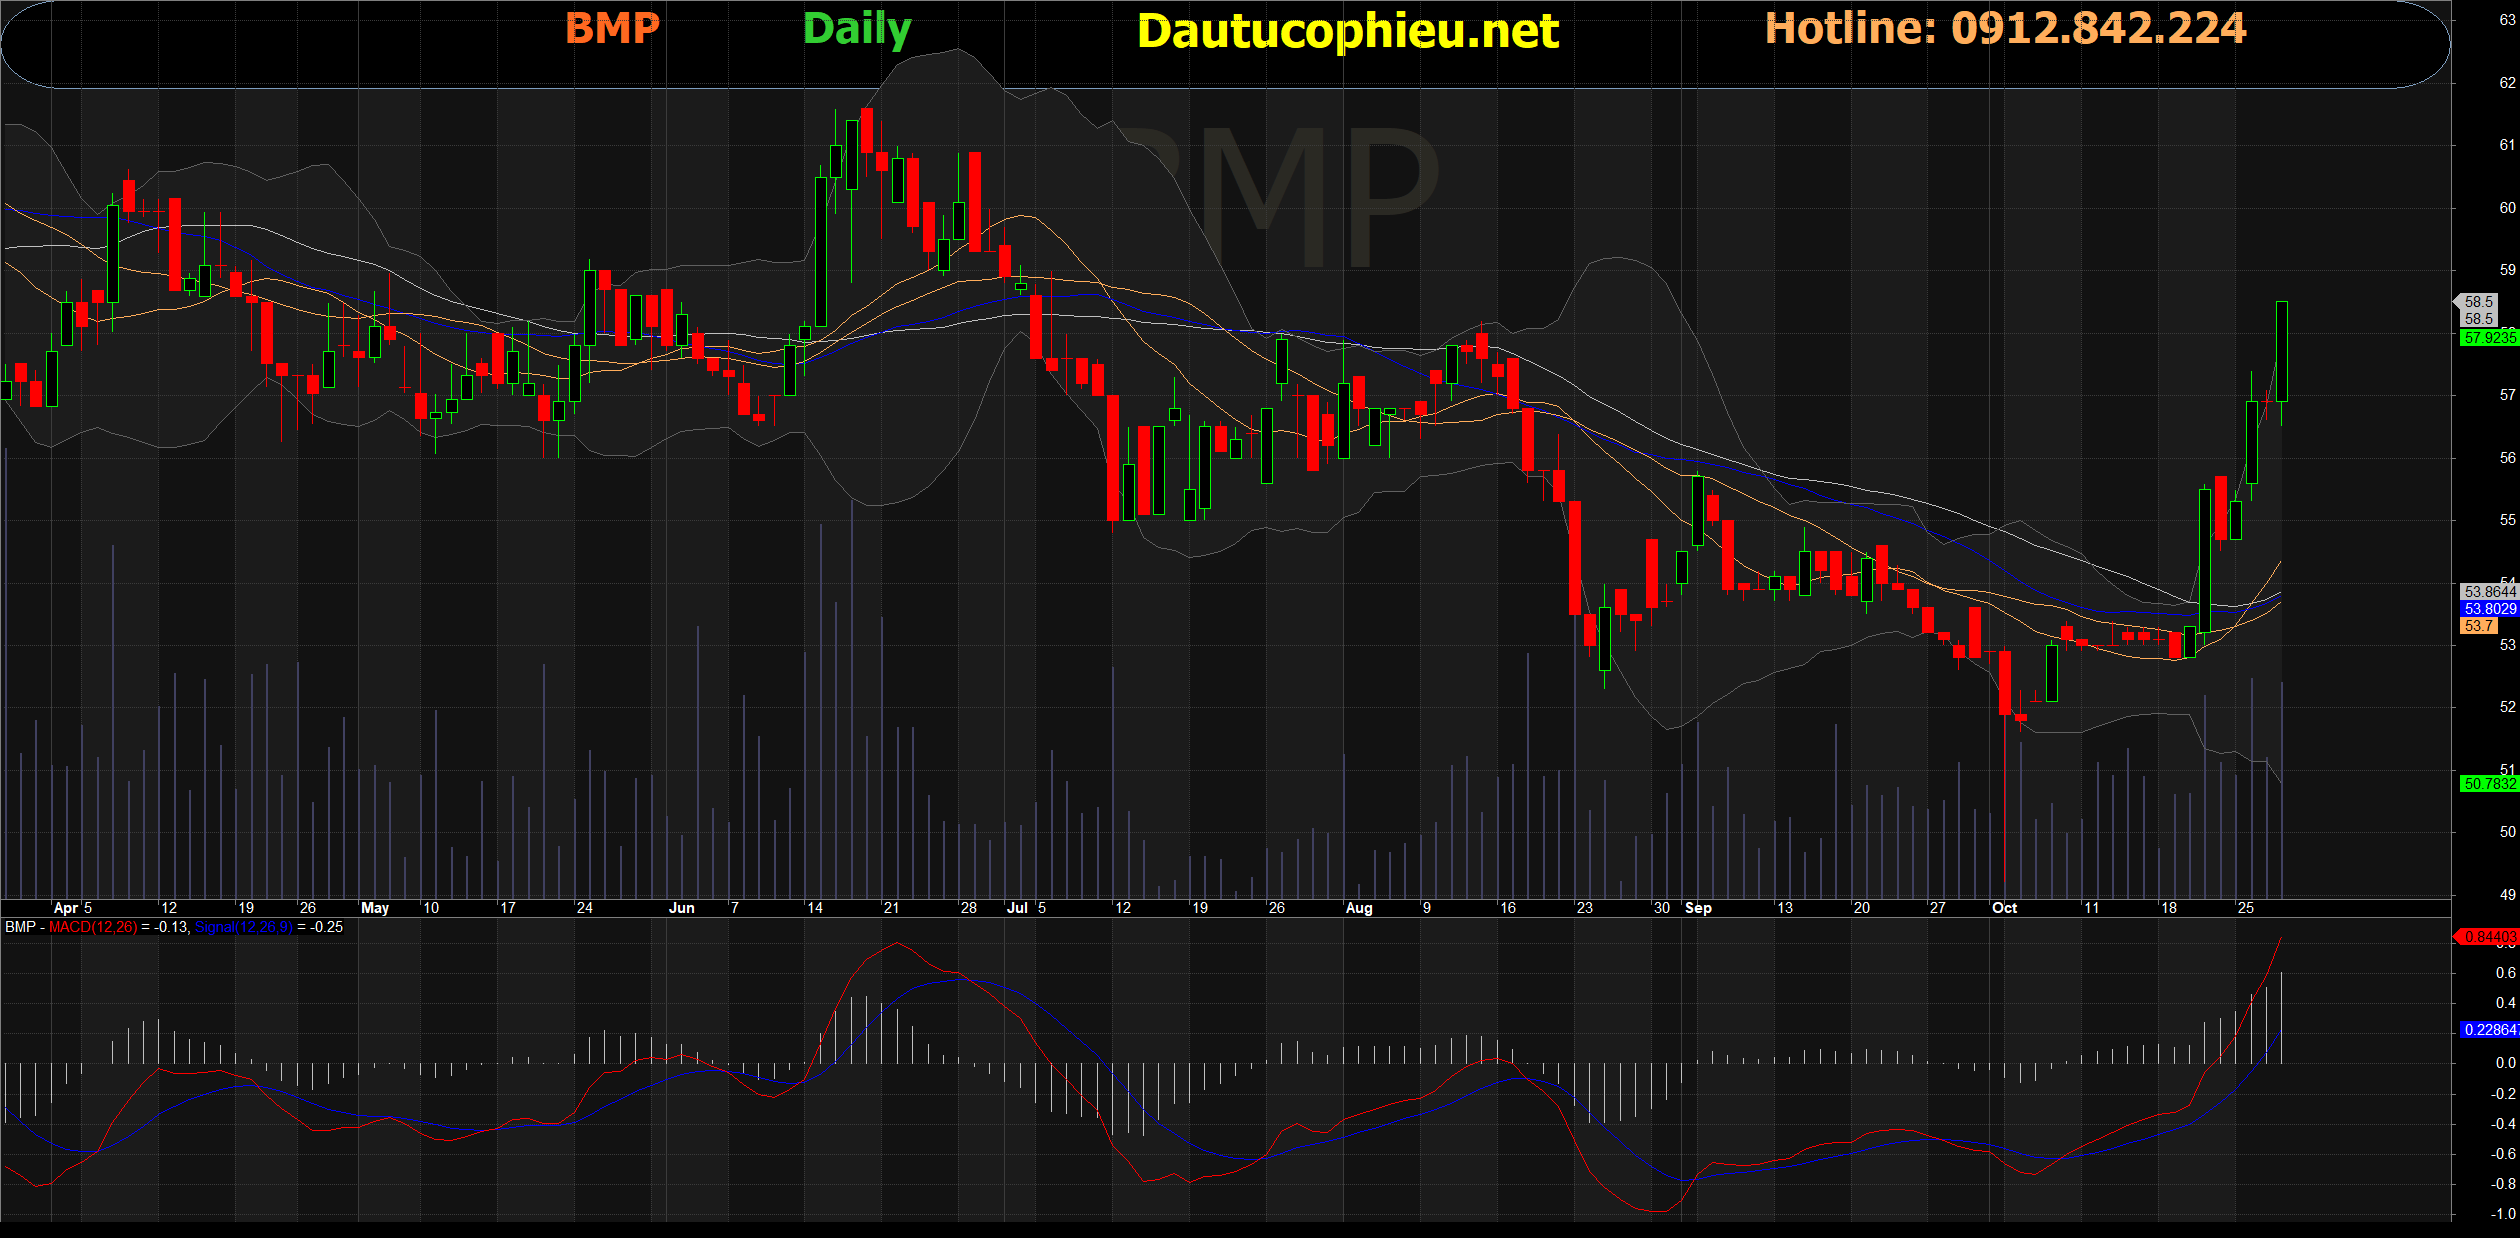Click the green 57.9235 price tag
The height and width of the screenshot is (1238, 2520).
[x=2488, y=338]
